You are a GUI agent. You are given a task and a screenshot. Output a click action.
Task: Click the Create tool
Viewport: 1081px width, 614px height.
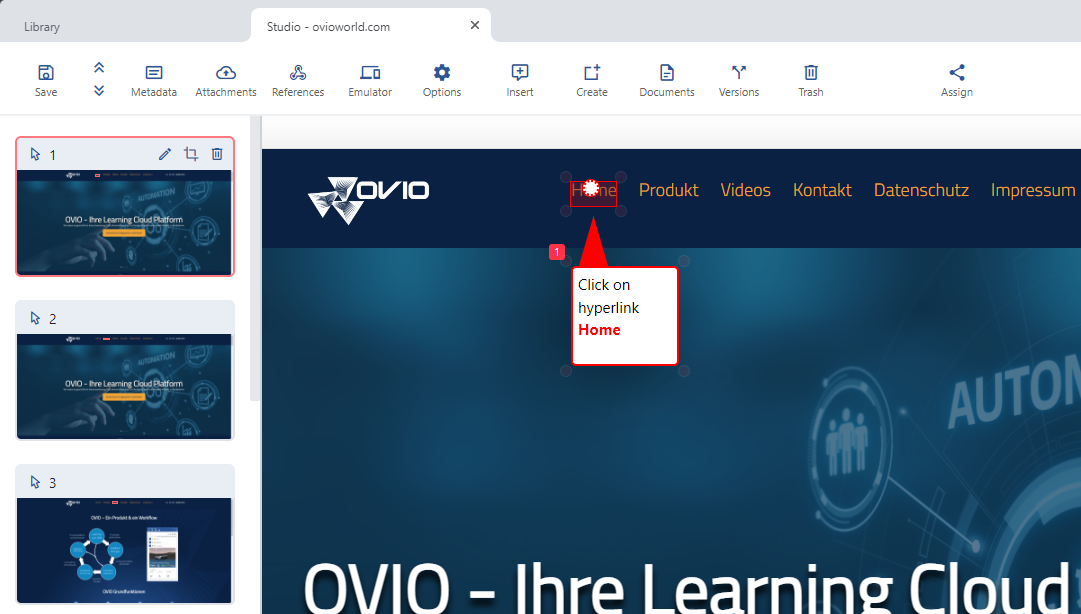(592, 80)
